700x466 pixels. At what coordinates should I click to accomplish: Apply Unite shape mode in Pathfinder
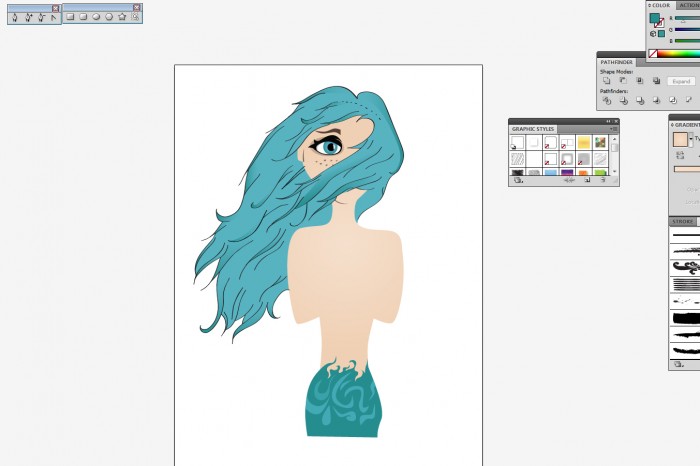click(x=606, y=81)
